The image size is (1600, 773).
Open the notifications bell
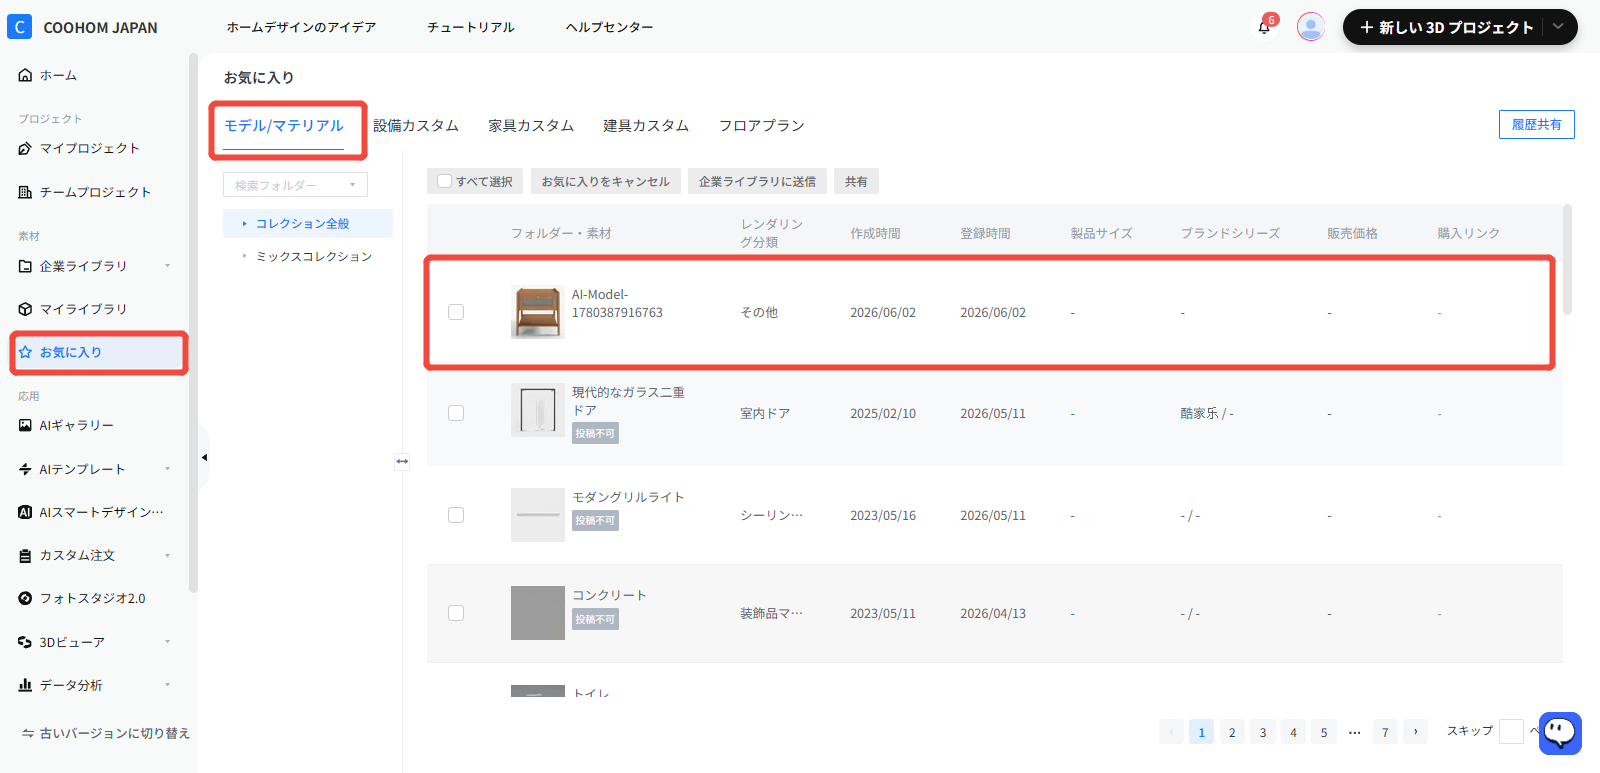[x=1264, y=27]
